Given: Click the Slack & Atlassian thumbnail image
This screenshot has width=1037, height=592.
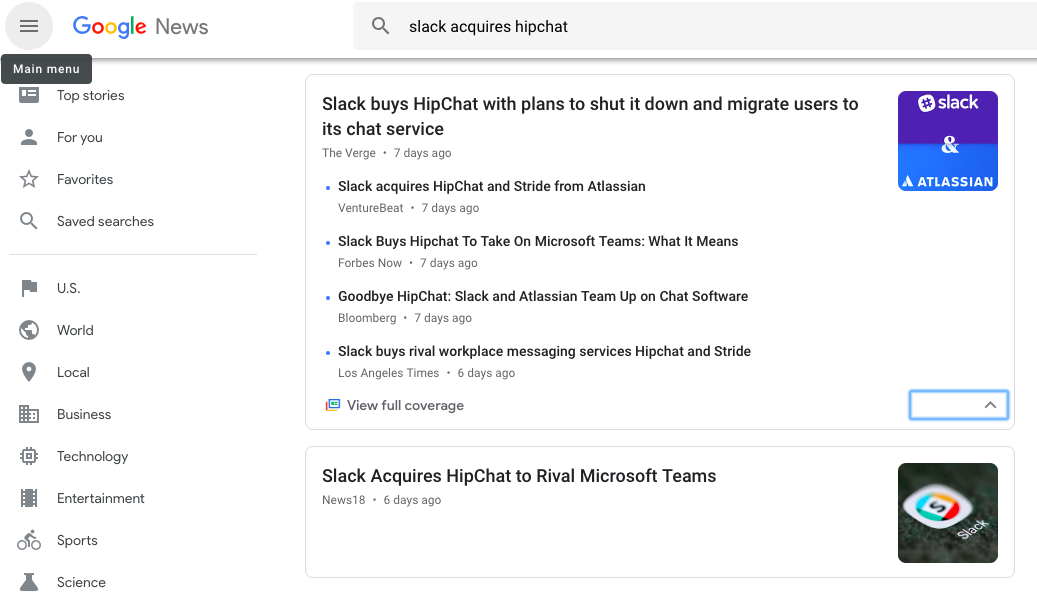Looking at the screenshot, I should click(x=947, y=141).
